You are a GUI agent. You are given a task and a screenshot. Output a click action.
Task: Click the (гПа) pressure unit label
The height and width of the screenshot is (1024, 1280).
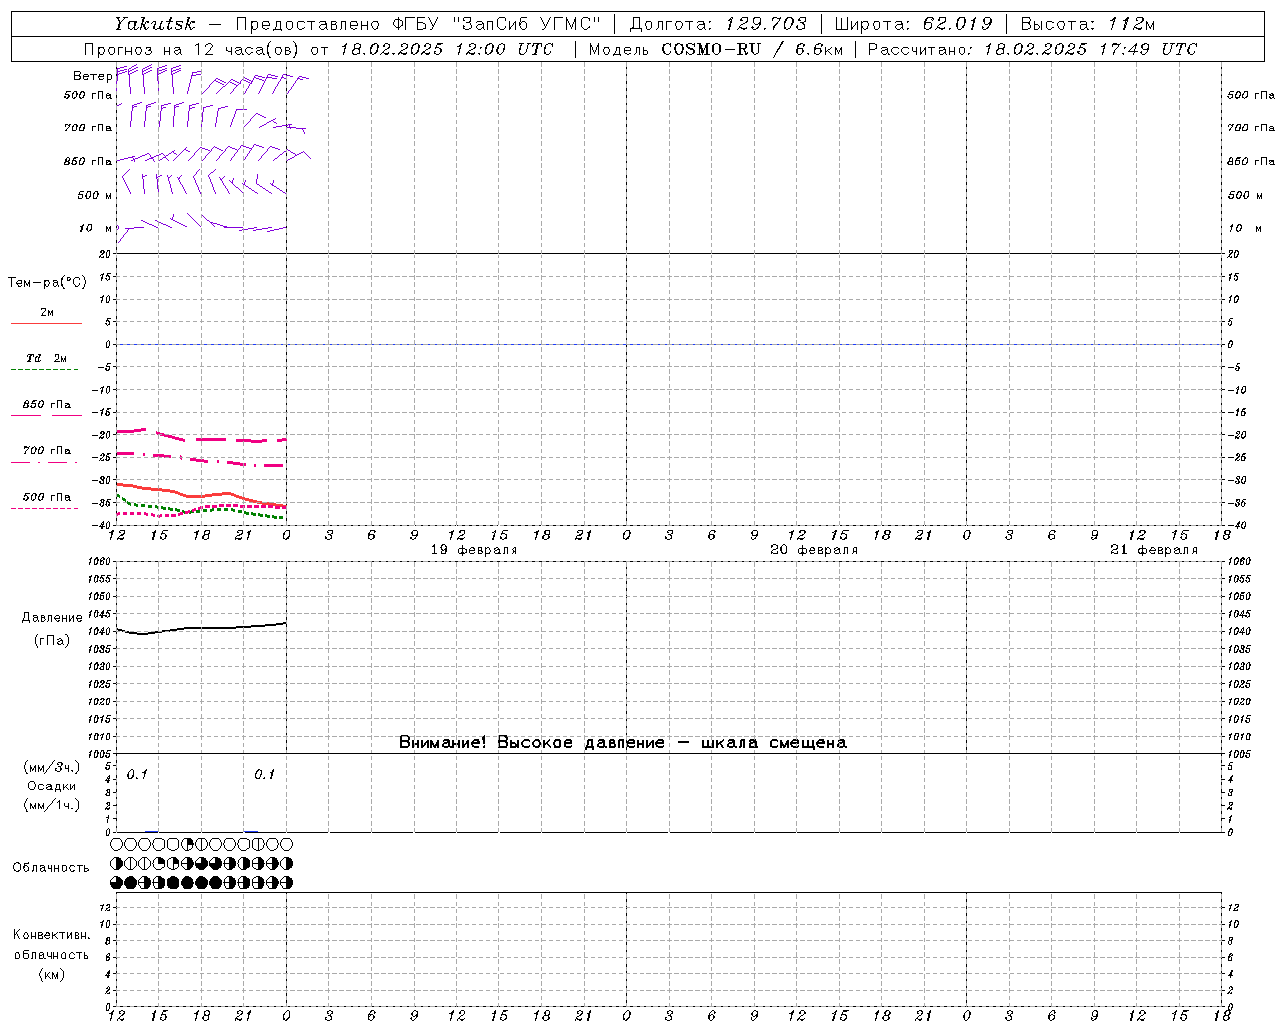tap(52, 641)
